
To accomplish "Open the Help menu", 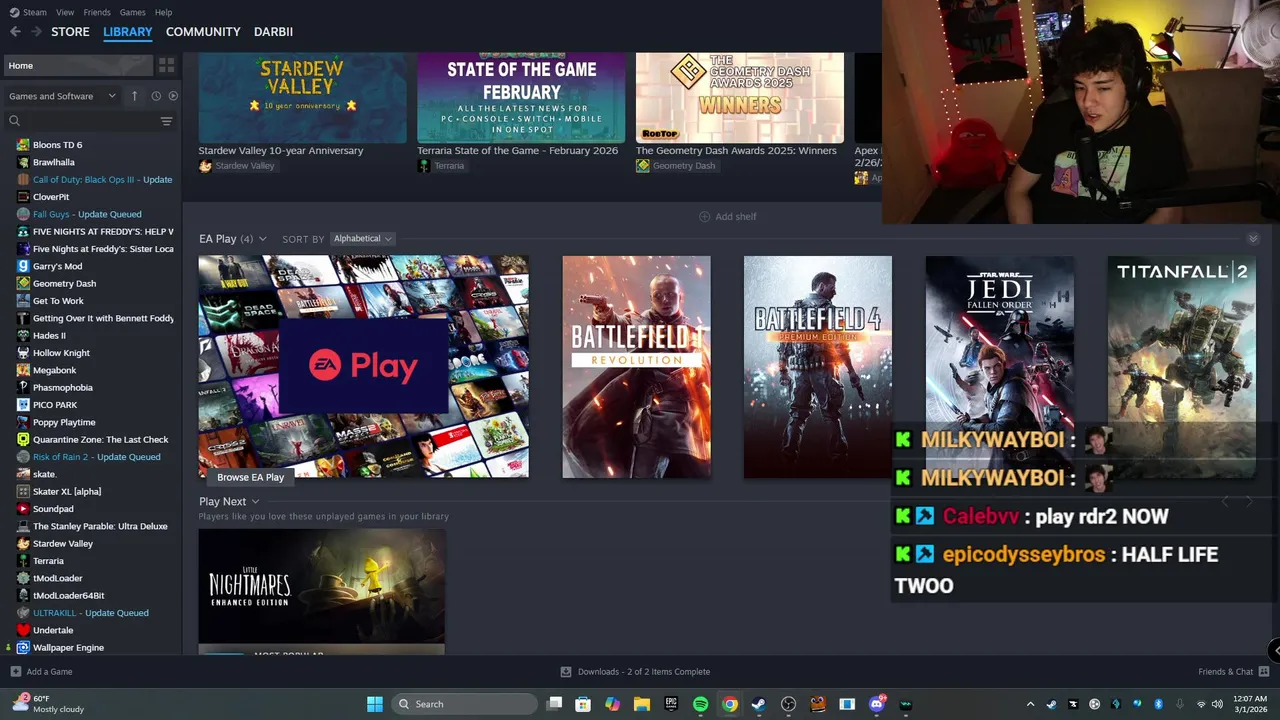I will 164,12.
